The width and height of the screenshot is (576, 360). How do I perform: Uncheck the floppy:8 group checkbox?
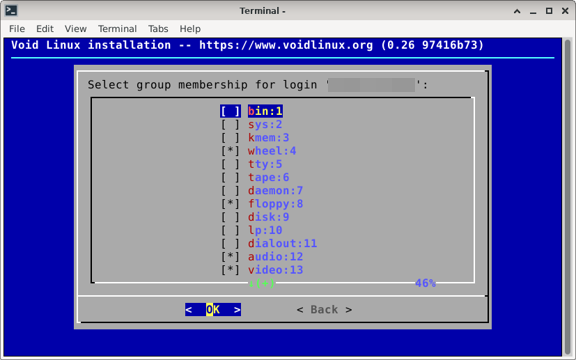tap(230, 204)
